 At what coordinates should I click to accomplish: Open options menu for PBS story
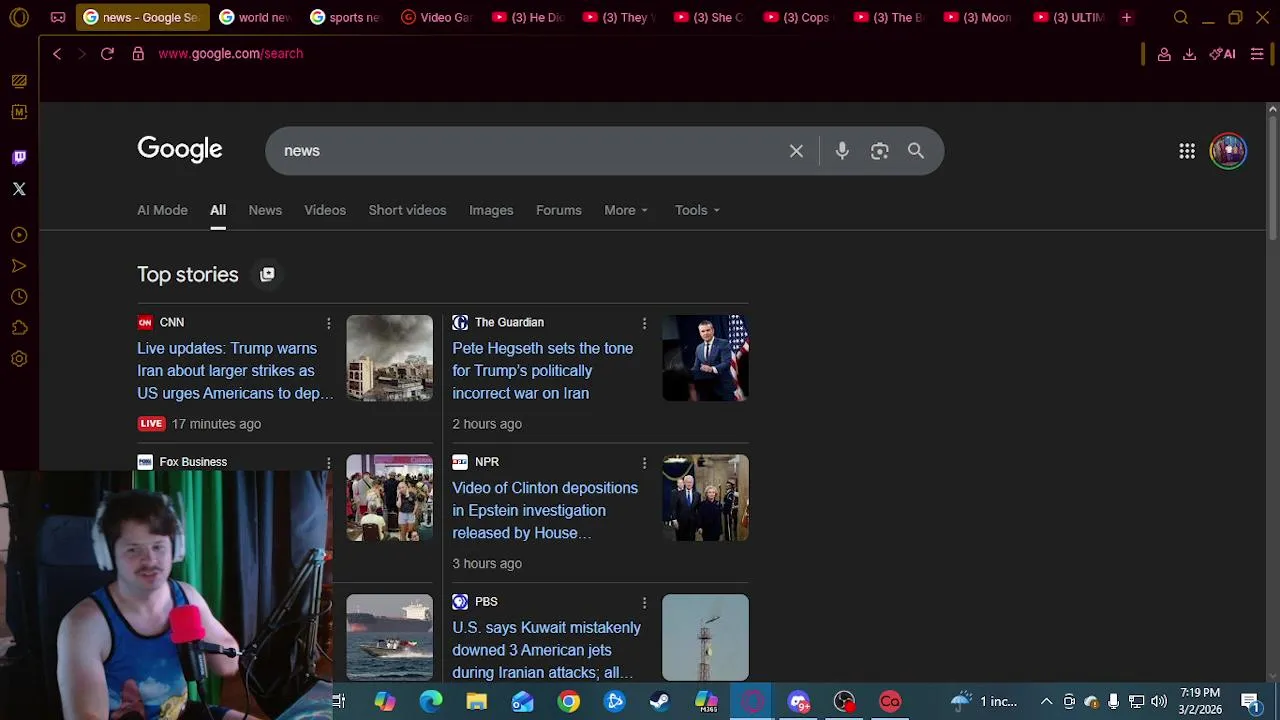644,603
